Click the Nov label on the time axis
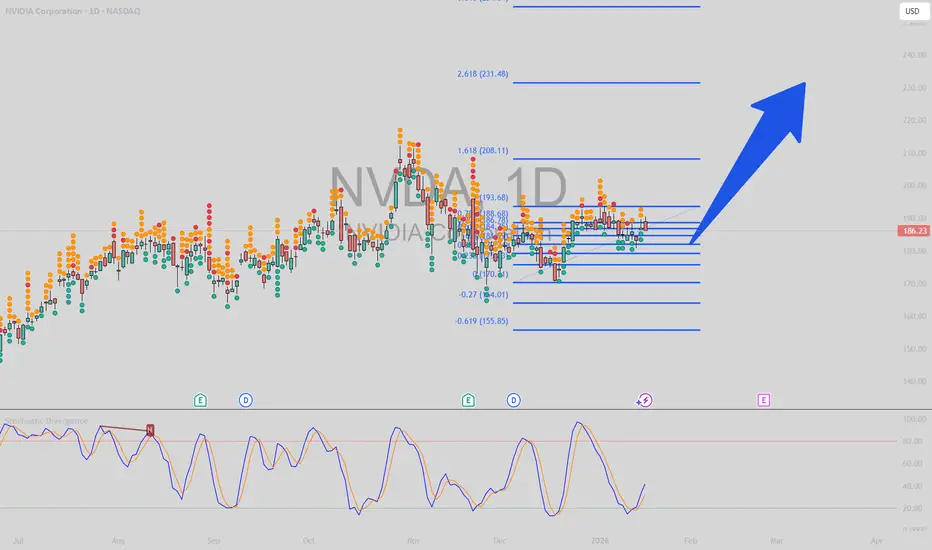Screen dimensions: 932x550 [x=413, y=540]
